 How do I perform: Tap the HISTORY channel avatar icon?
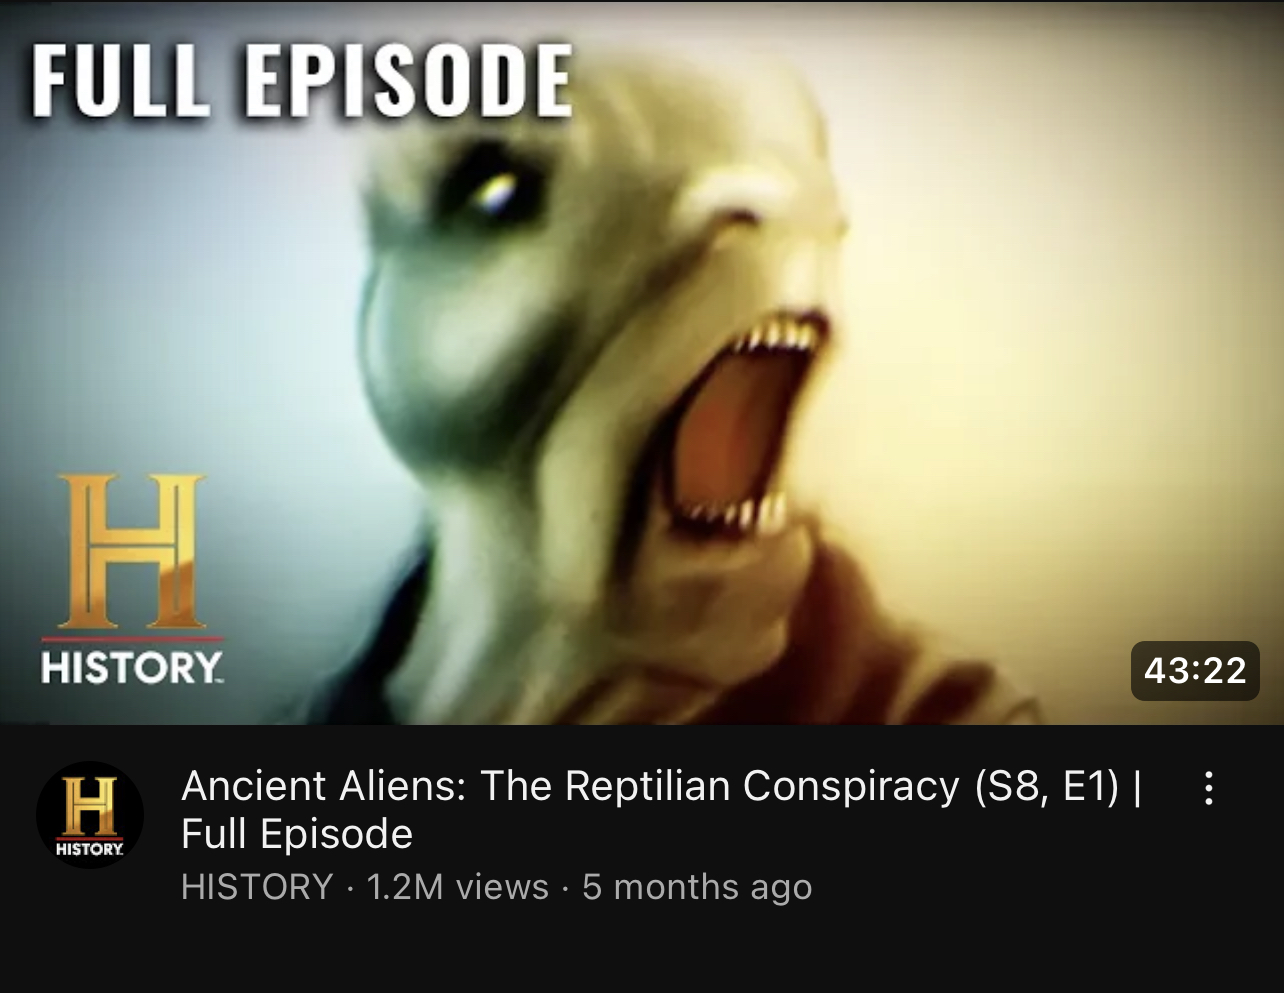pyautogui.click(x=90, y=815)
